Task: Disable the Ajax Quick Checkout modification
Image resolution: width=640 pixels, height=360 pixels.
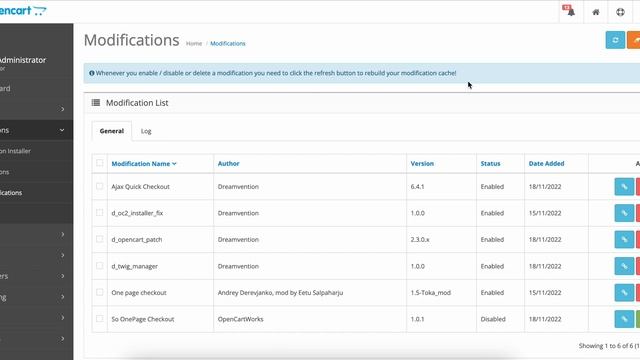Action: [x=638, y=187]
